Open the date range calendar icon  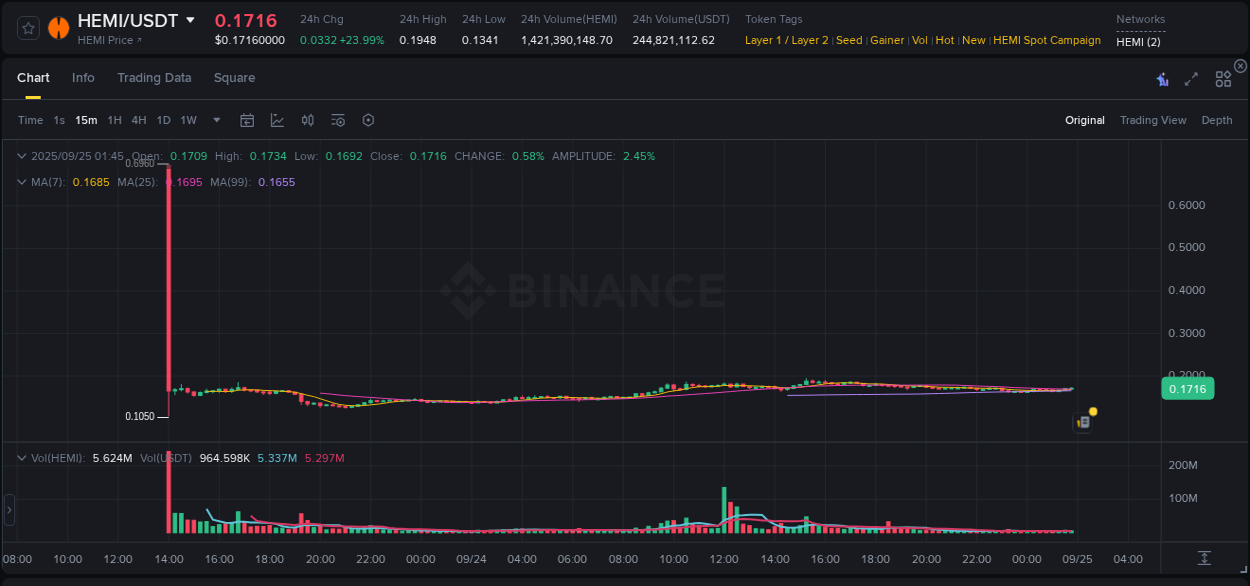247,120
